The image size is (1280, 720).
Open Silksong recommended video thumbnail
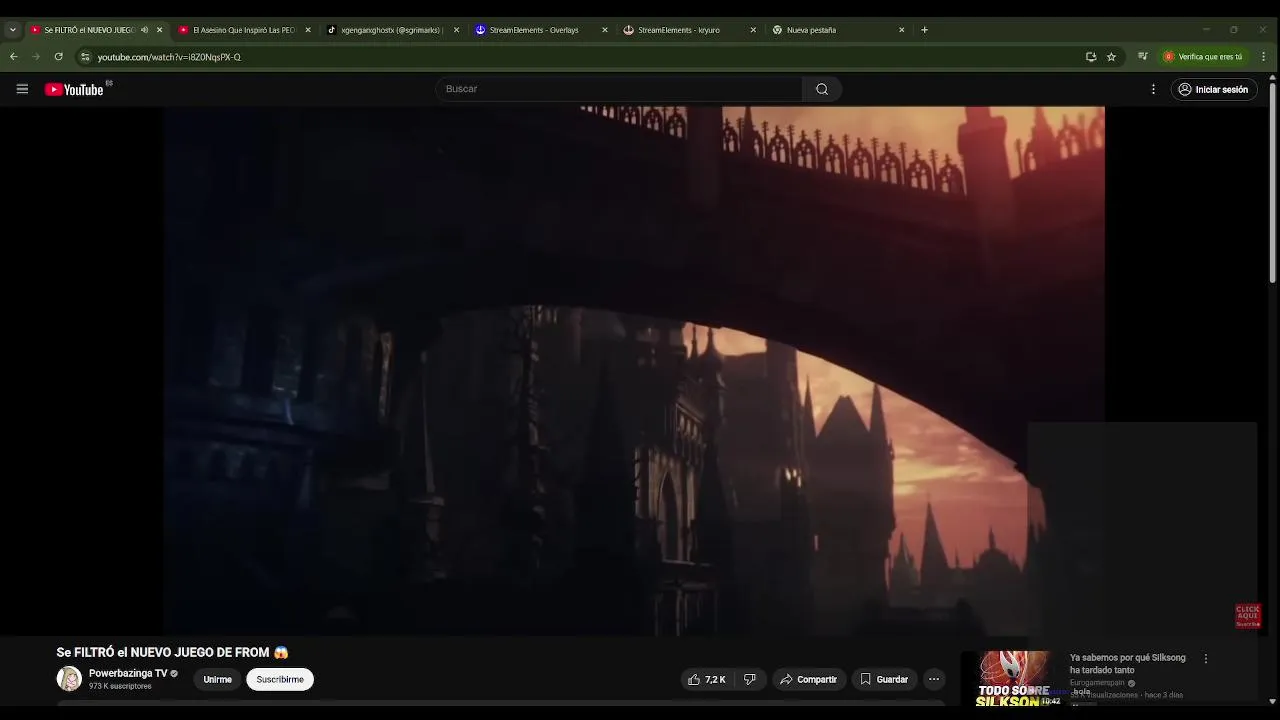coord(1011,679)
